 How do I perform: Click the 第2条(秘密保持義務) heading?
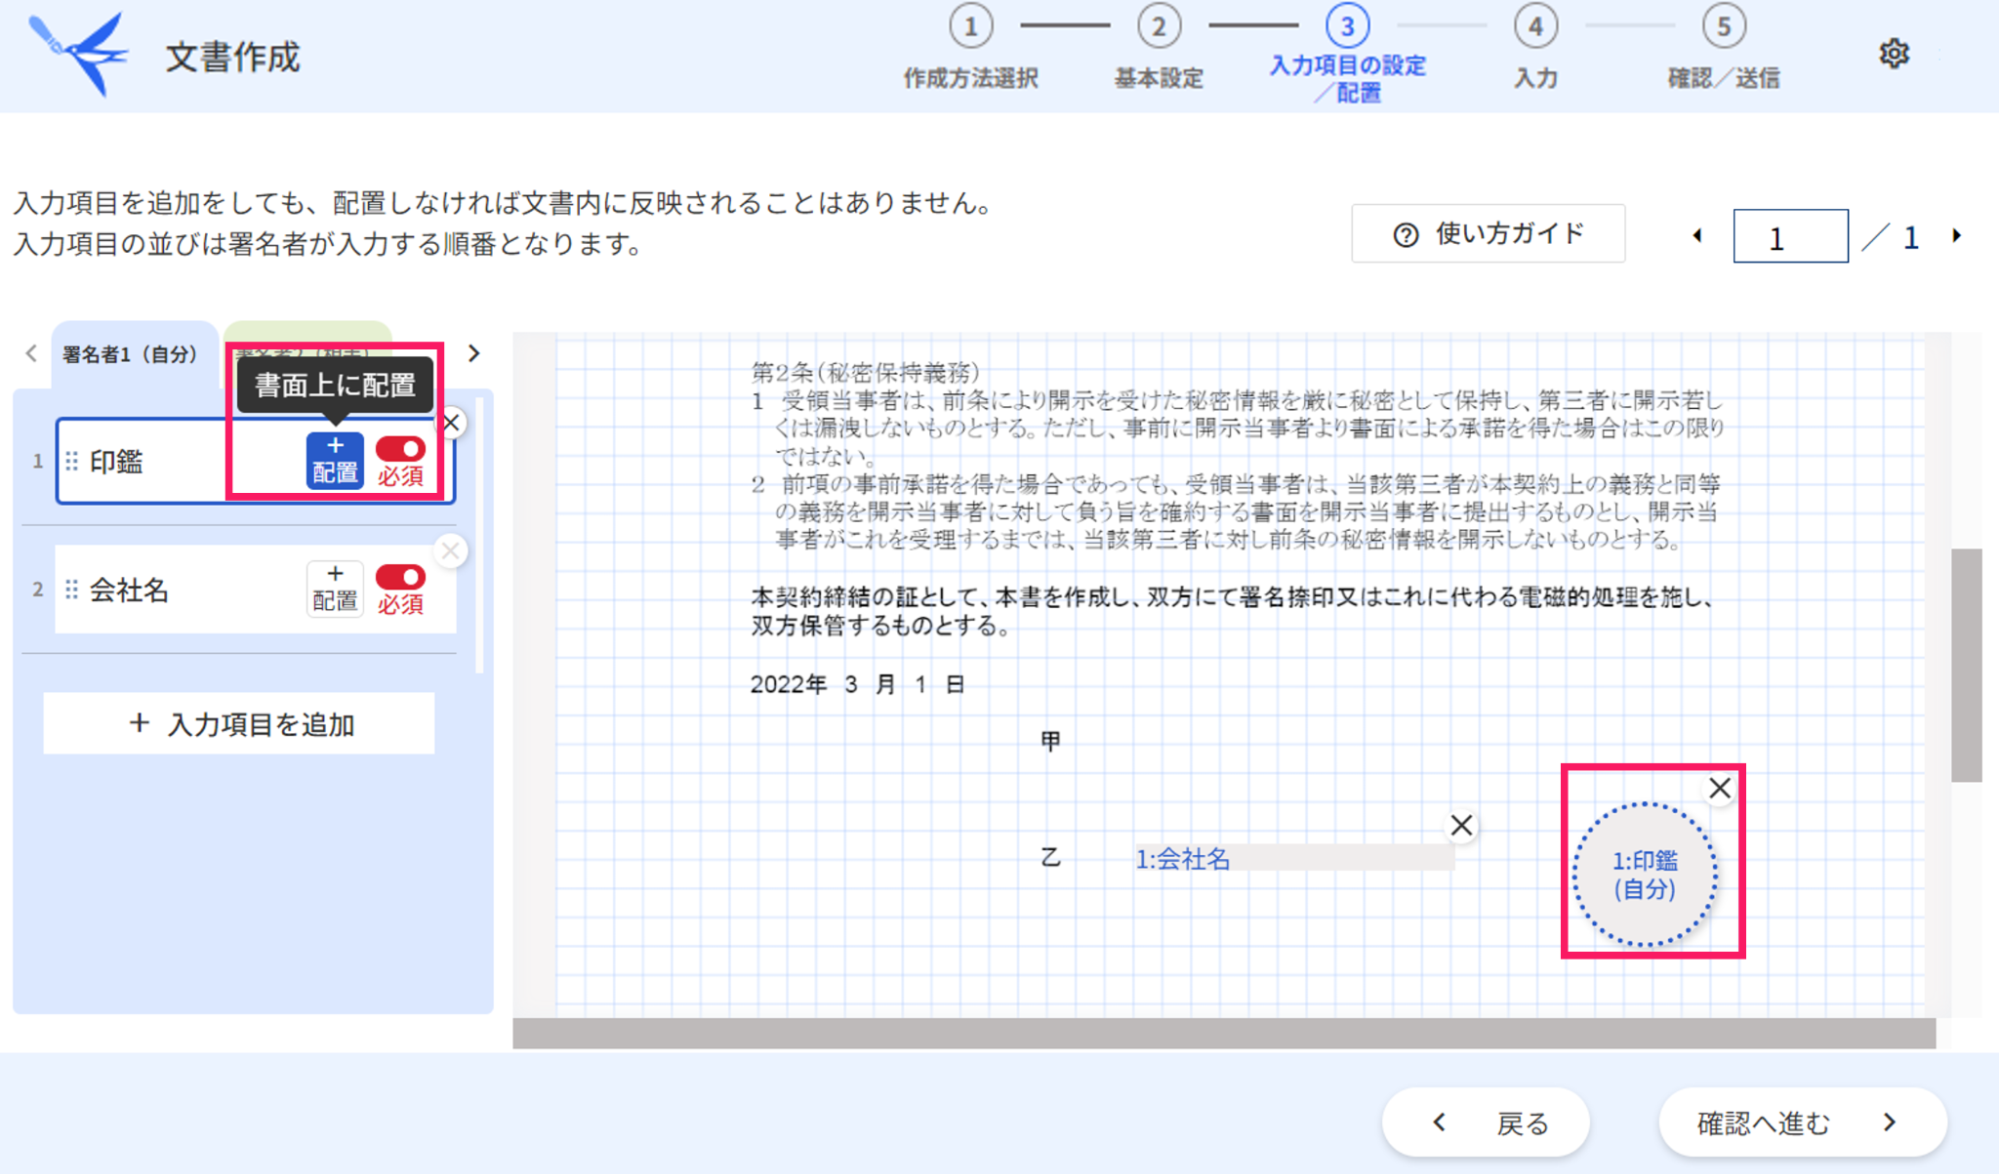865,372
